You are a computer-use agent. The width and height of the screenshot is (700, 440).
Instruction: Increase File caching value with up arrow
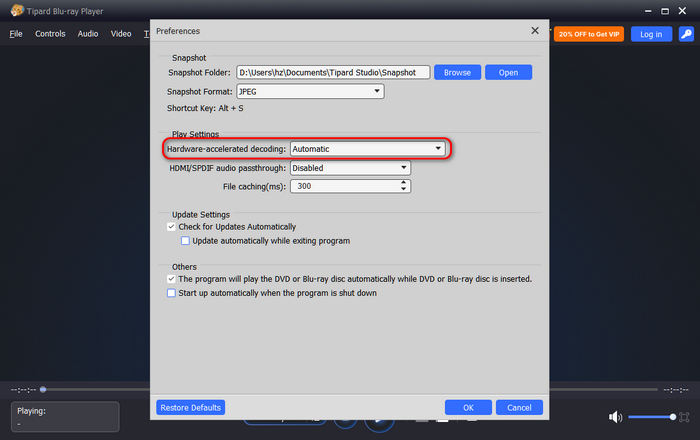[404, 183]
